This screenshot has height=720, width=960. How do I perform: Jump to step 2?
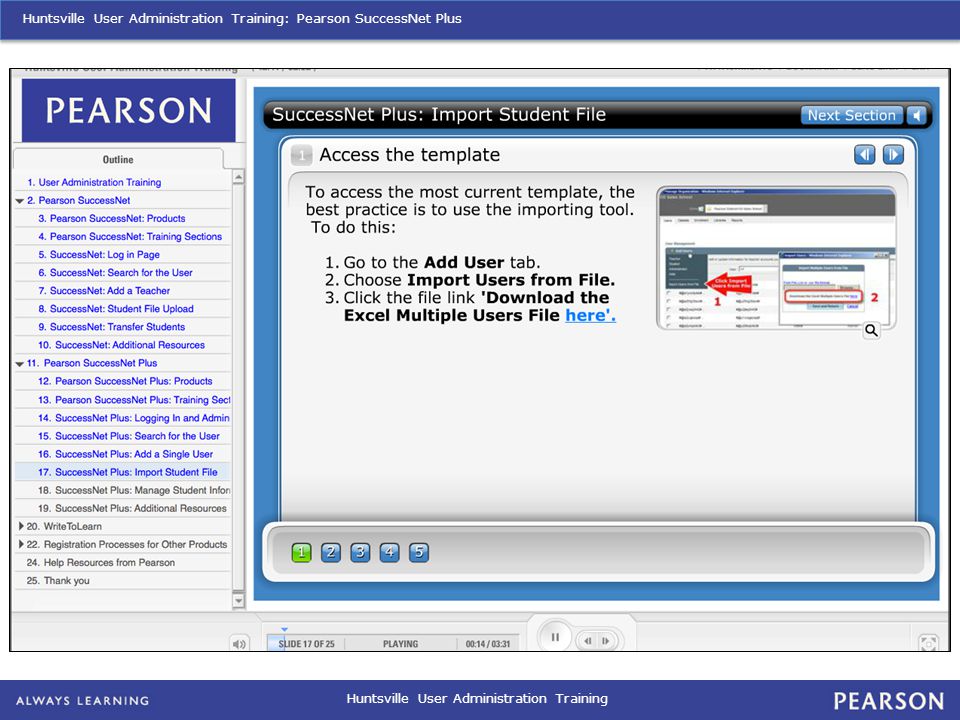pos(331,552)
